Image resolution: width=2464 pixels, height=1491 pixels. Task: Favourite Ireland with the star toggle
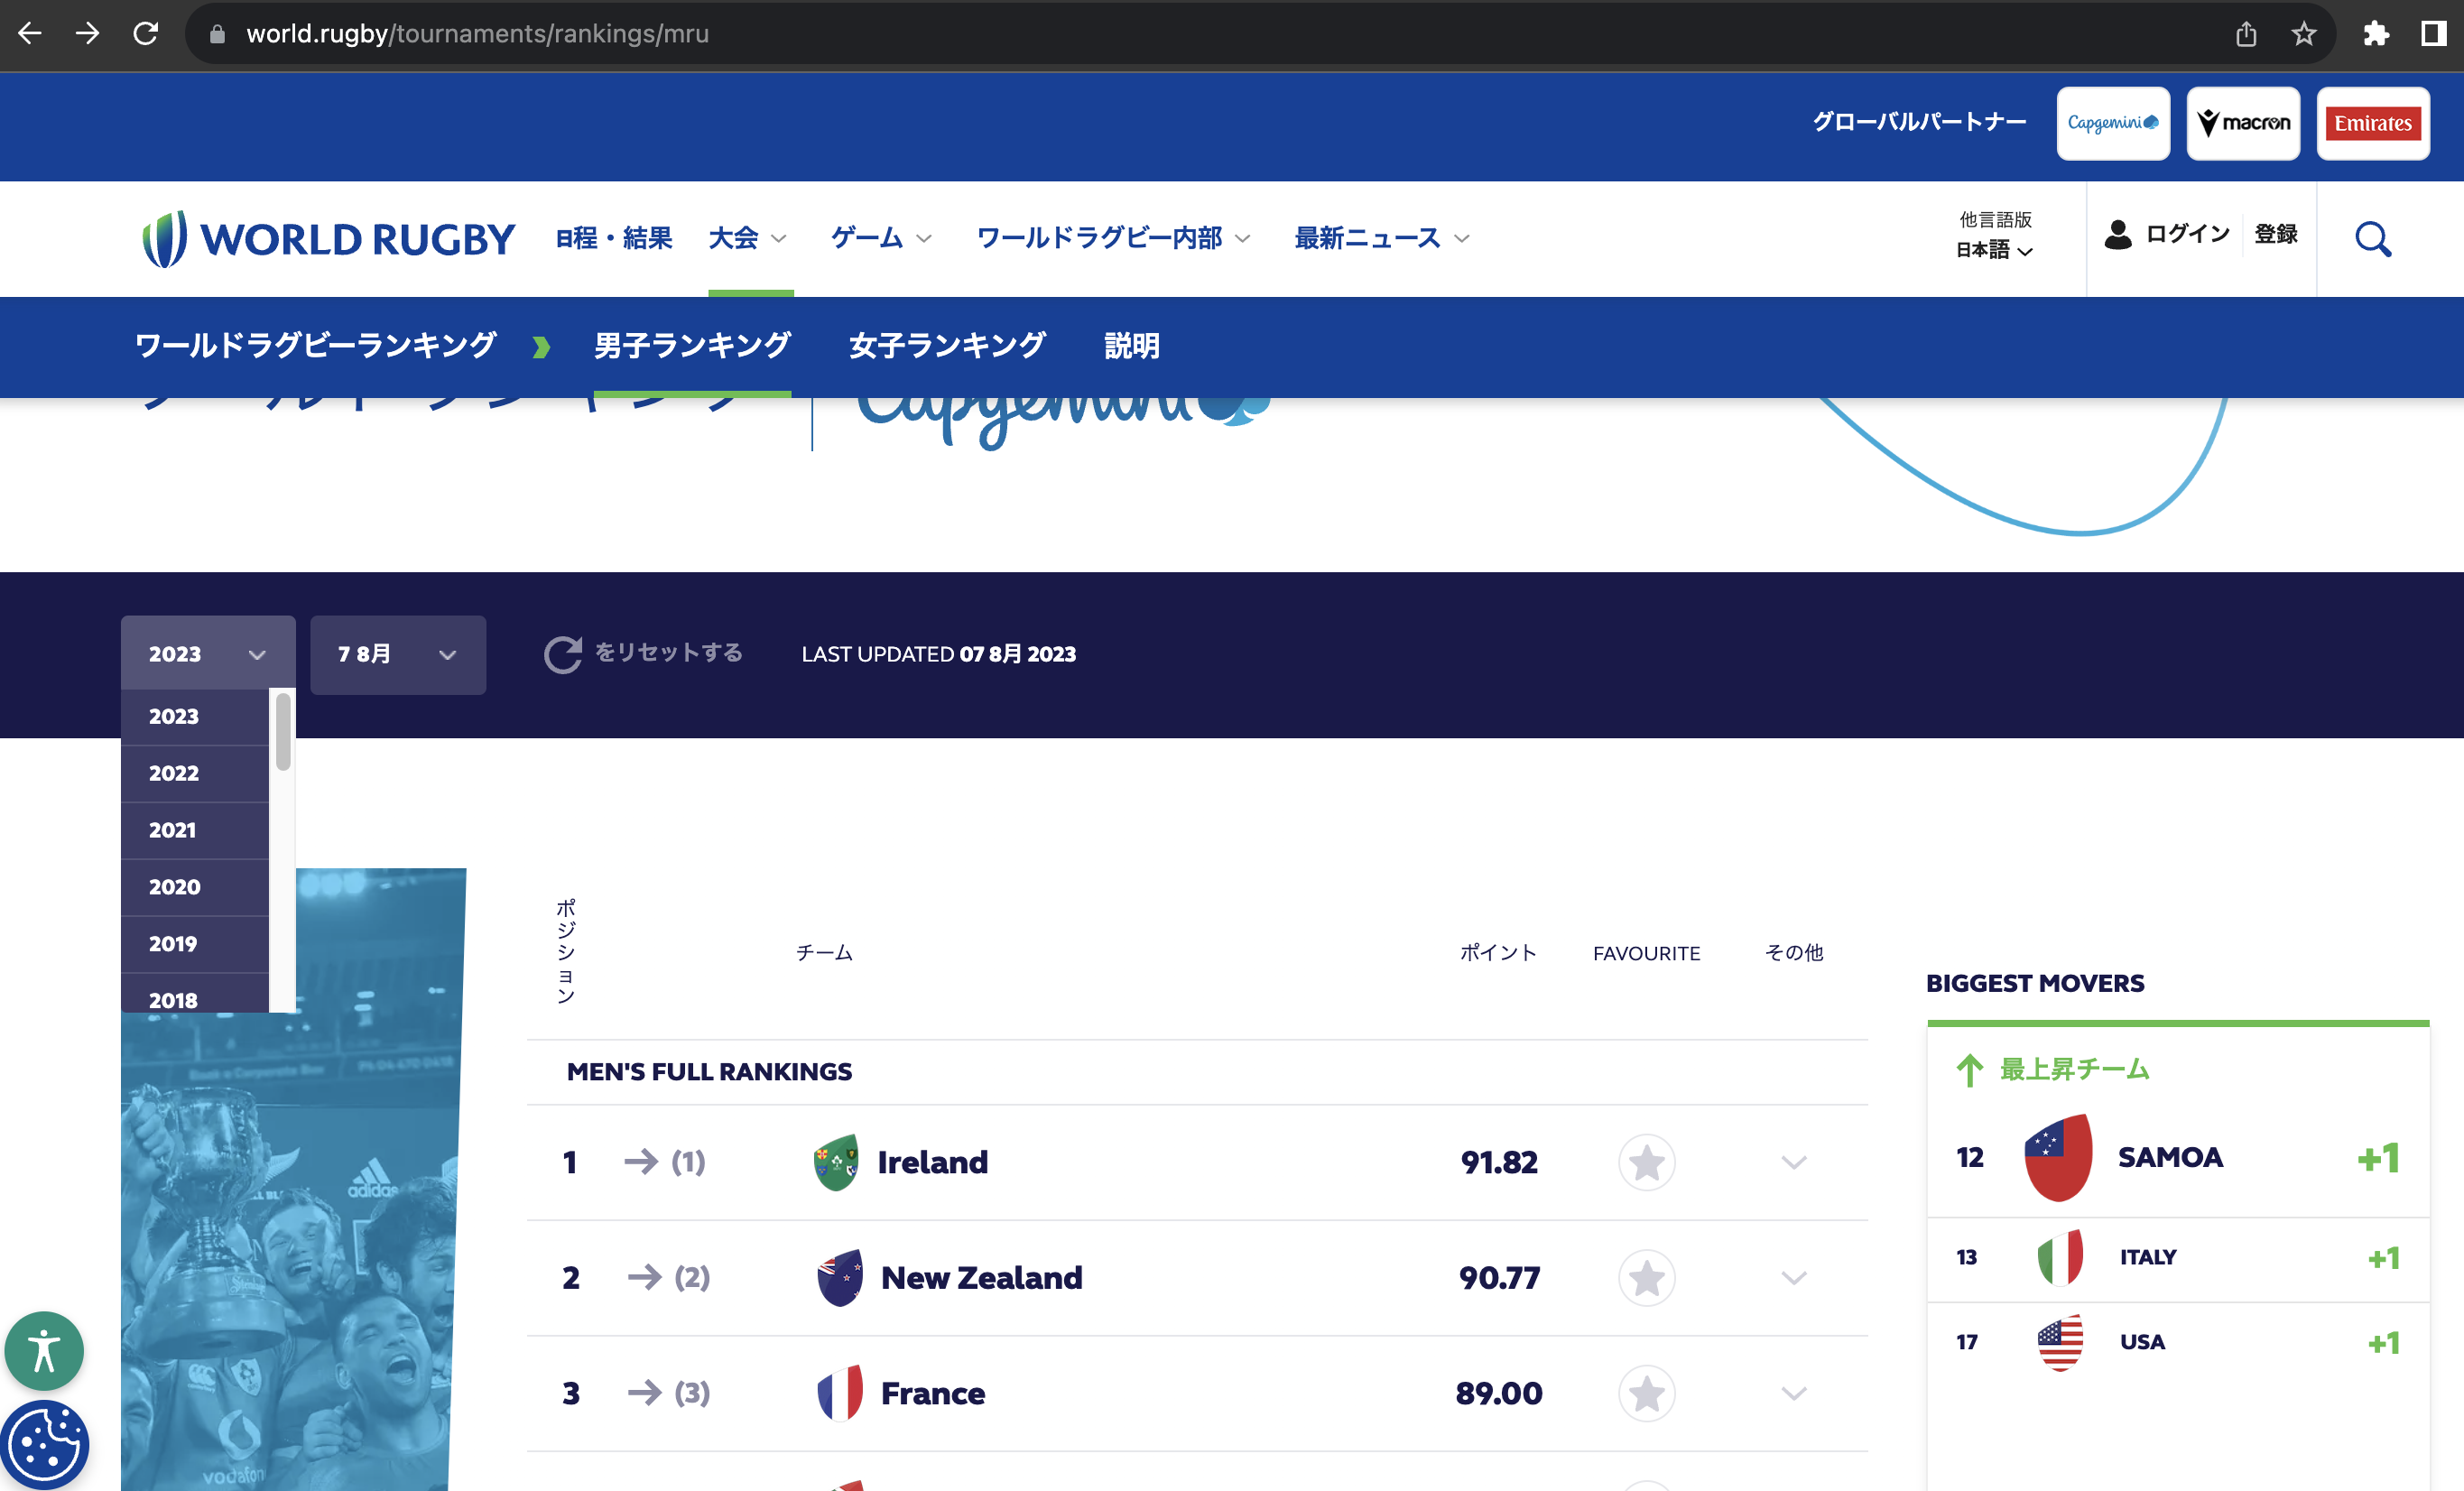point(1646,1163)
